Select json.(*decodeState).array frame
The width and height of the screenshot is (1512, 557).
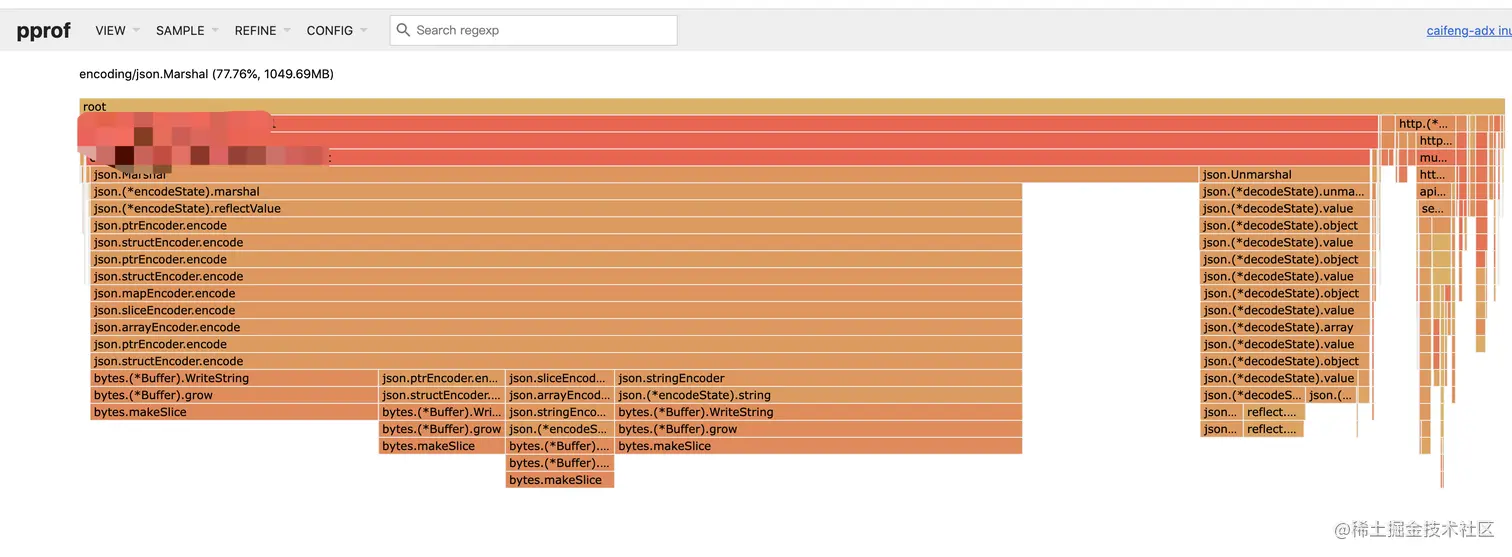[1285, 328]
